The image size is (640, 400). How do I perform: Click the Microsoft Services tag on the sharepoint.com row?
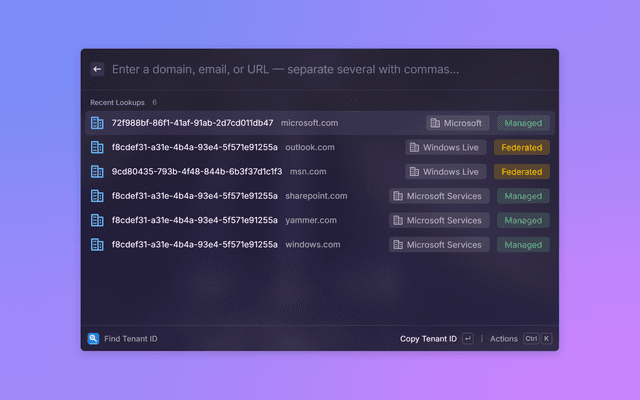[x=439, y=196]
